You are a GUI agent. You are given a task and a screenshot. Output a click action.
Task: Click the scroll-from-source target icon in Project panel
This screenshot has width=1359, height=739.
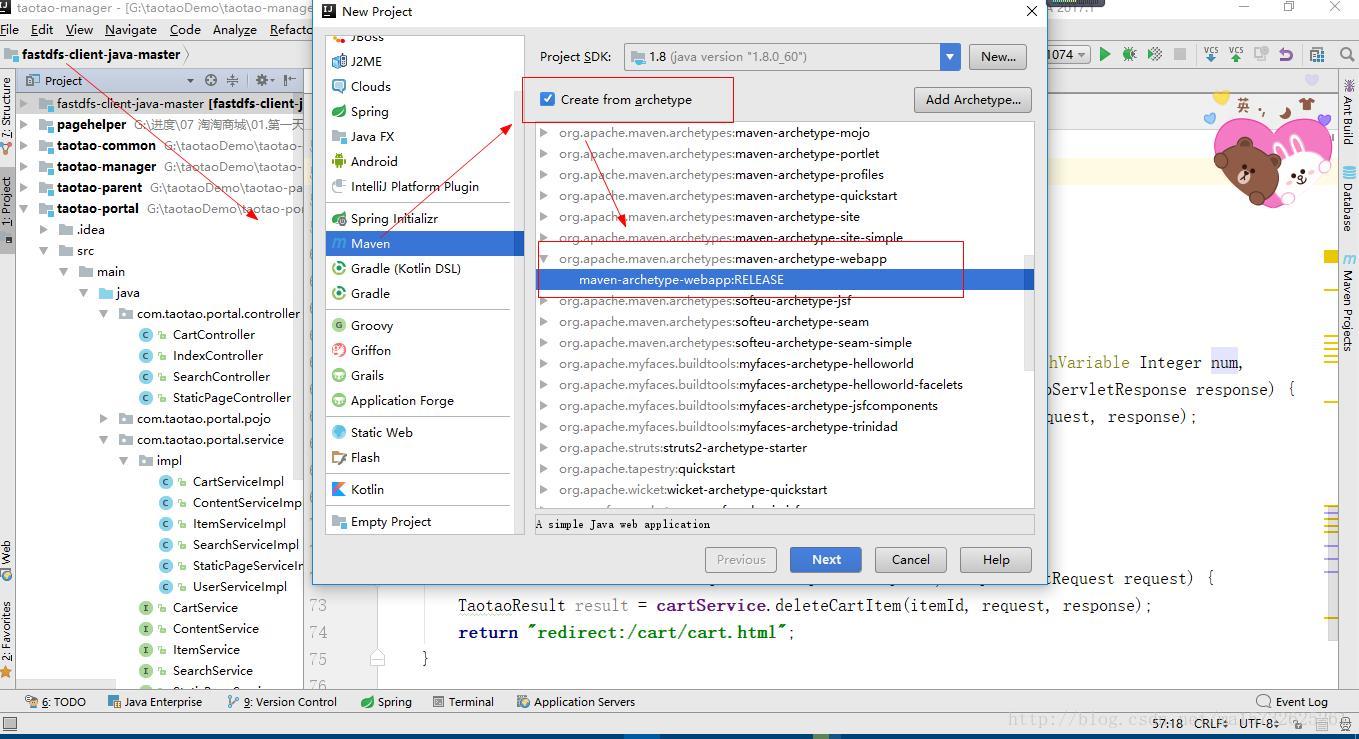211,80
